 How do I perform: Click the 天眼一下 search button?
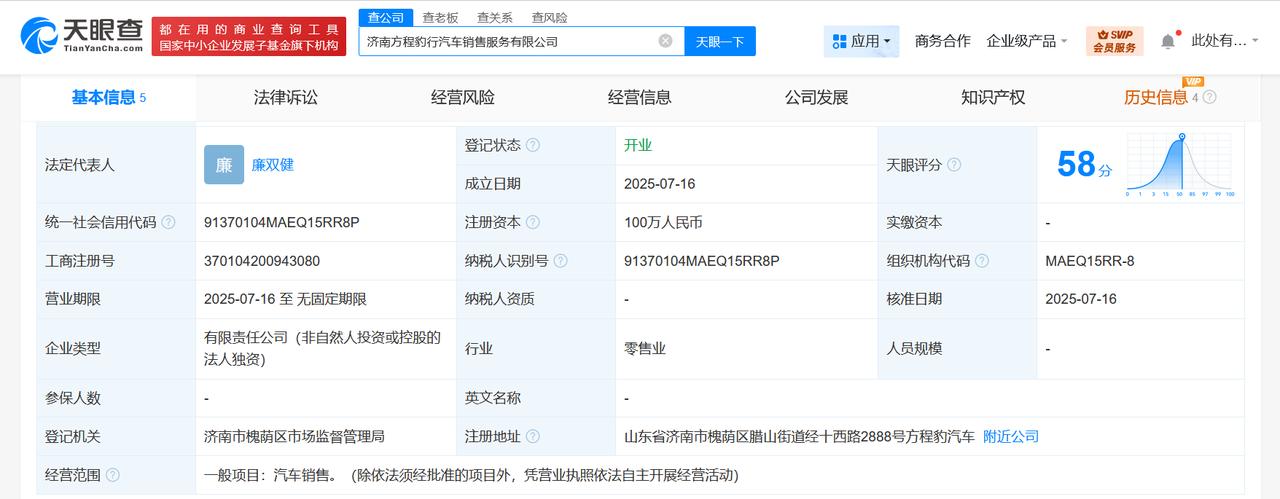720,41
